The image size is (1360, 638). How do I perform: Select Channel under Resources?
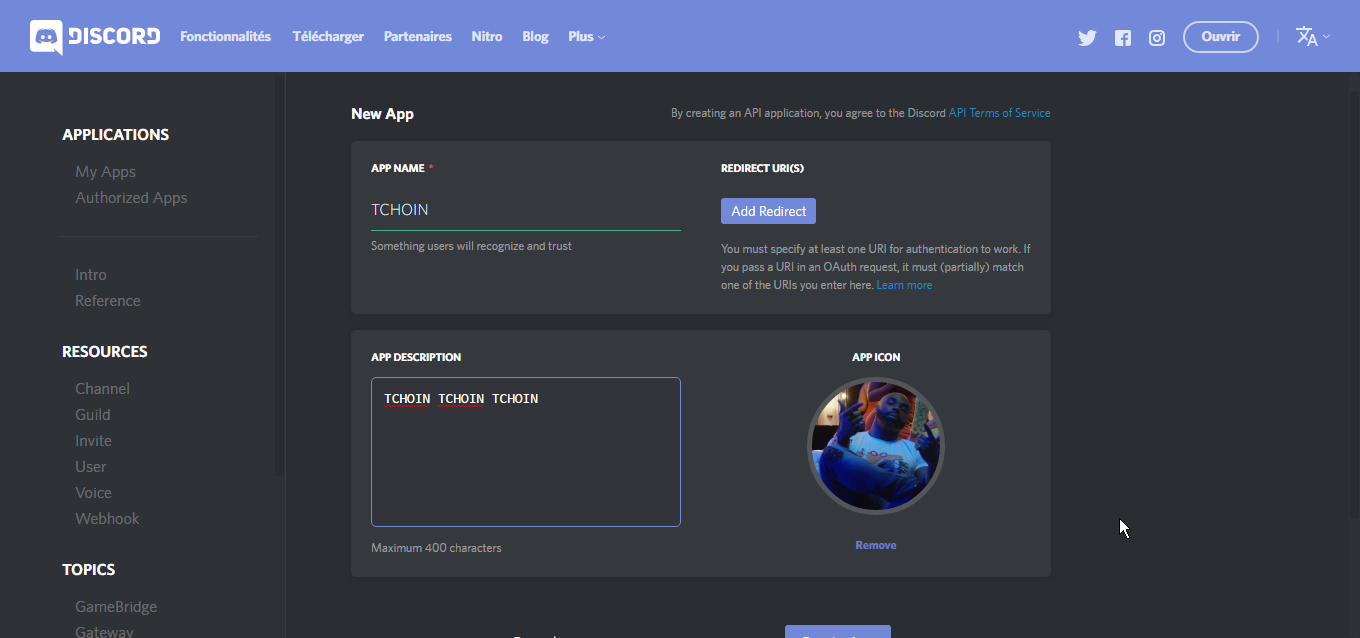(102, 389)
